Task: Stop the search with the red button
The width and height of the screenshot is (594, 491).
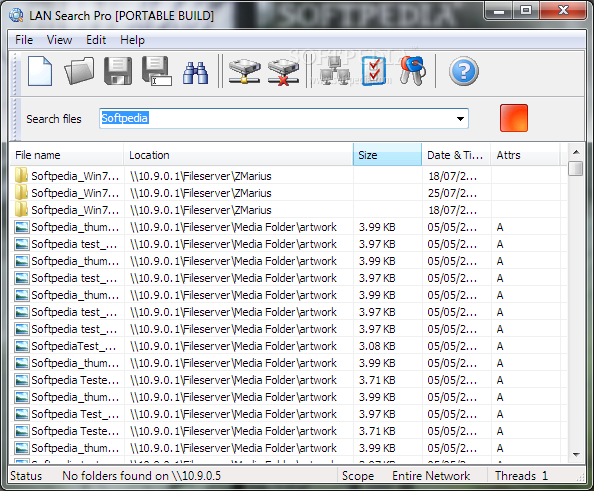Action: tap(514, 118)
